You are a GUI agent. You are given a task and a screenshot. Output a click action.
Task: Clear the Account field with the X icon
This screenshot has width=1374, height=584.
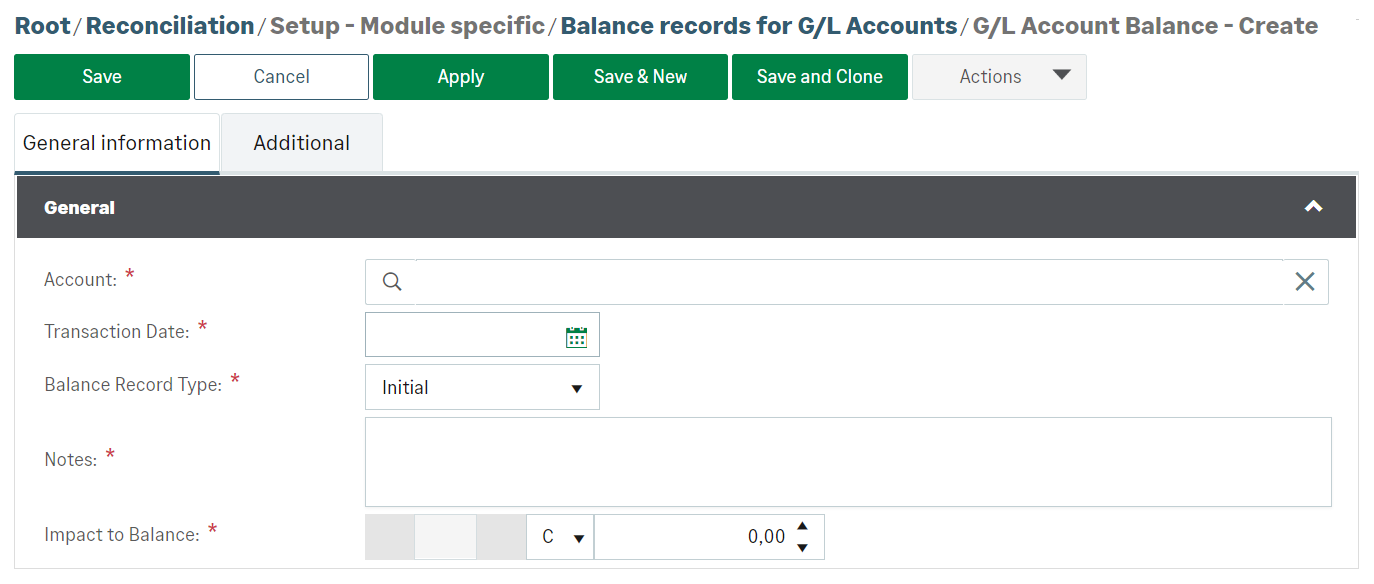click(1304, 282)
